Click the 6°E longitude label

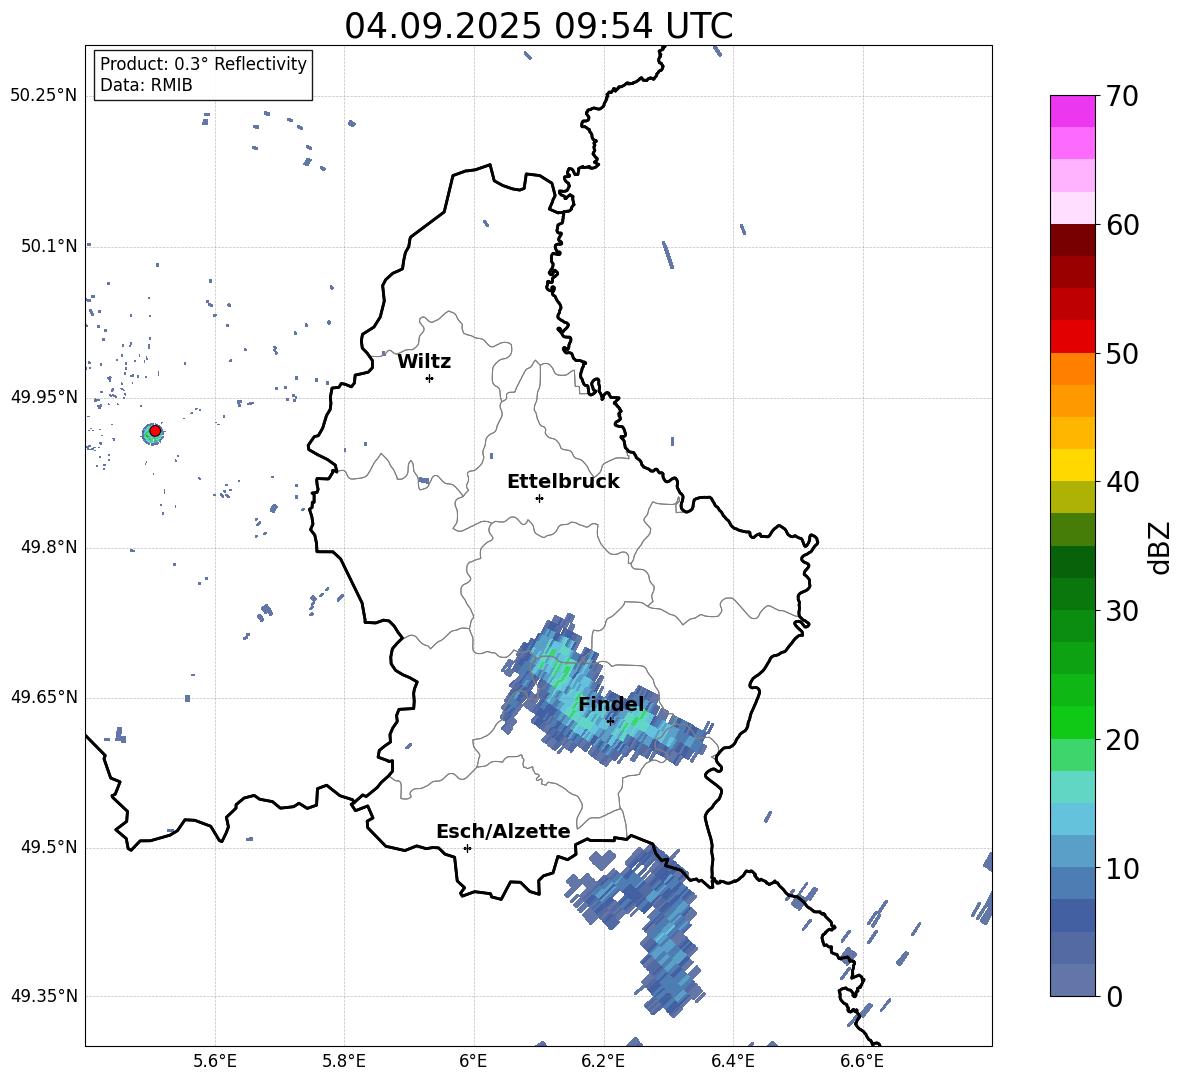pos(473,1061)
